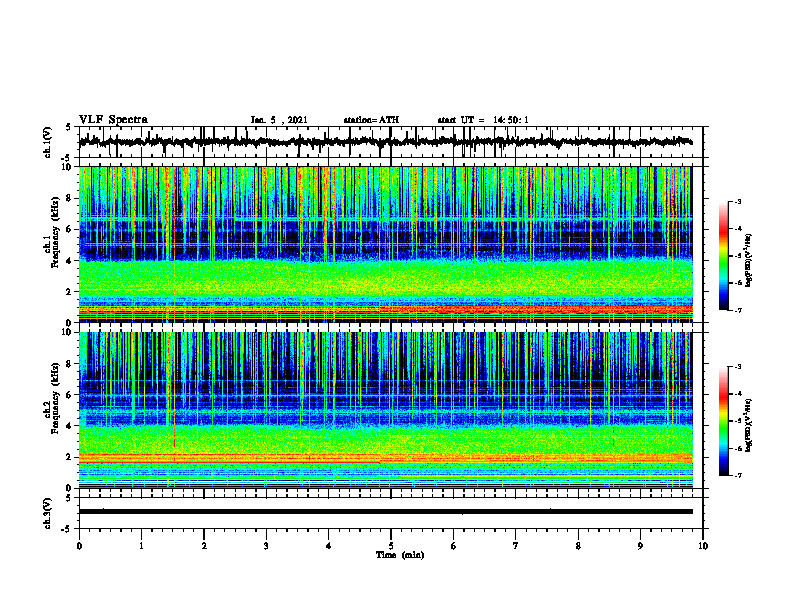
Task: Click the ch.2 frequency tick label "4"
Action: [70, 426]
